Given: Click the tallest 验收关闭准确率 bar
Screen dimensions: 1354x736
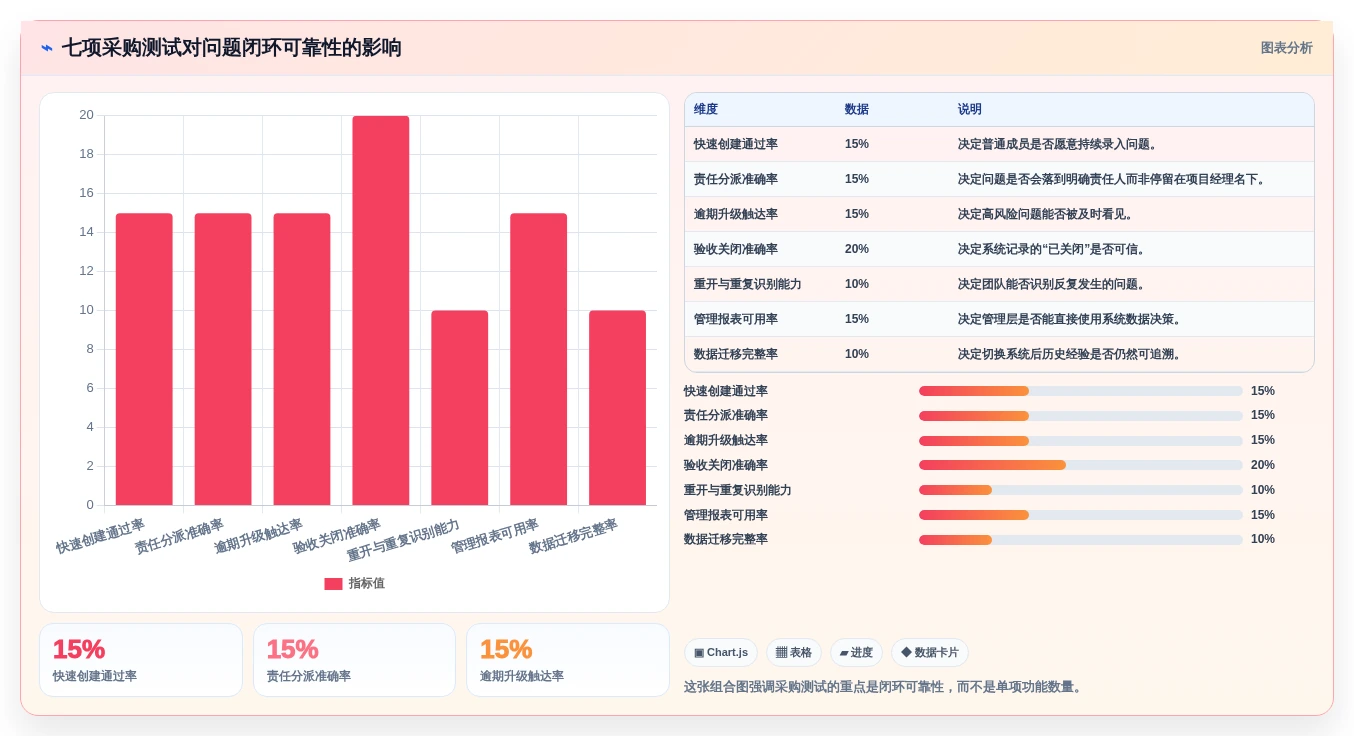Looking at the screenshot, I should (x=381, y=310).
